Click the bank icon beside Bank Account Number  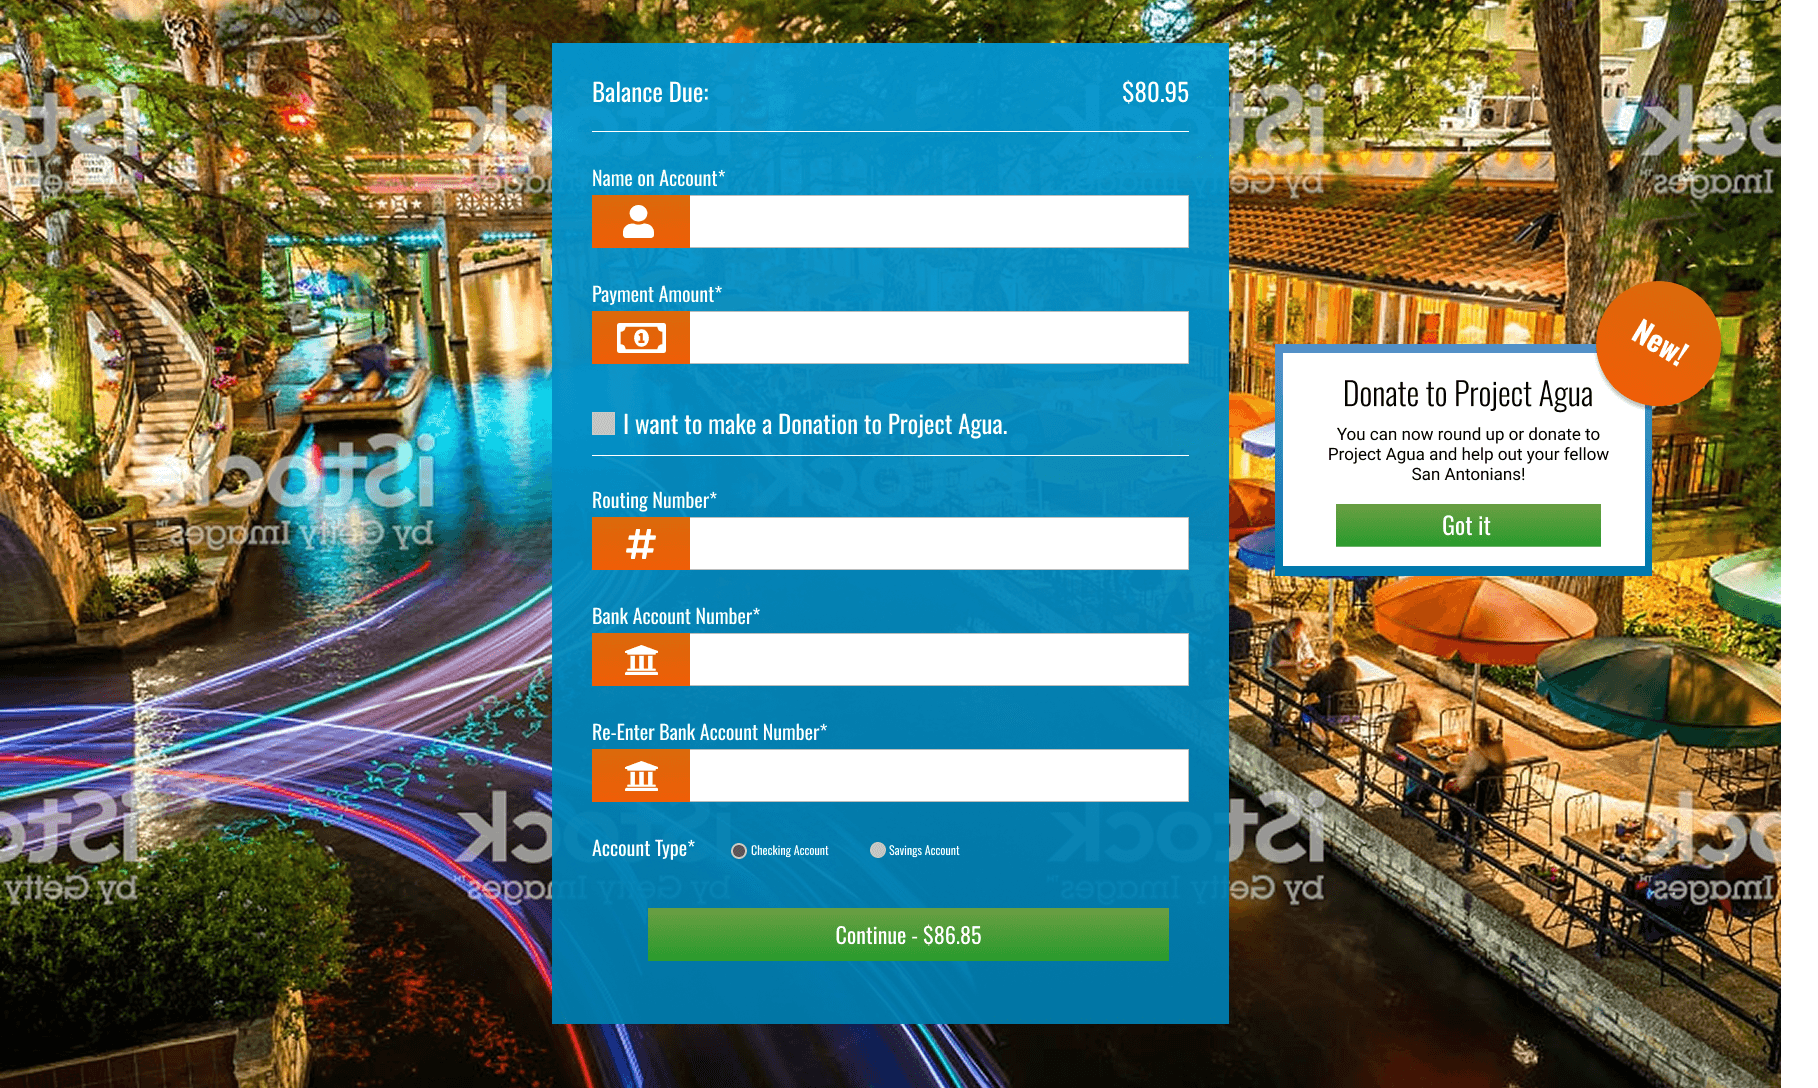[640, 659]
